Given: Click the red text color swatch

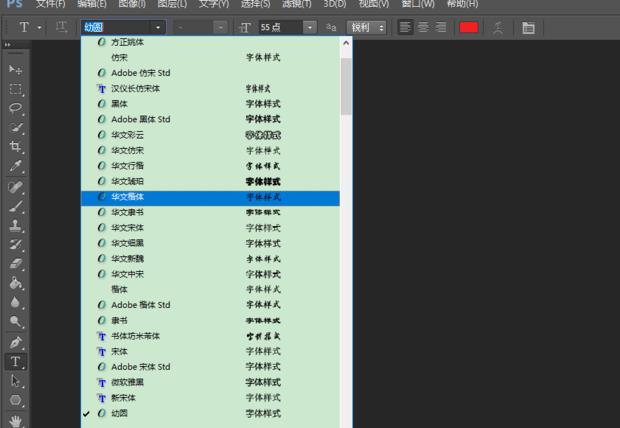Looking at the screenshot, I should click(x=469, y=27).
